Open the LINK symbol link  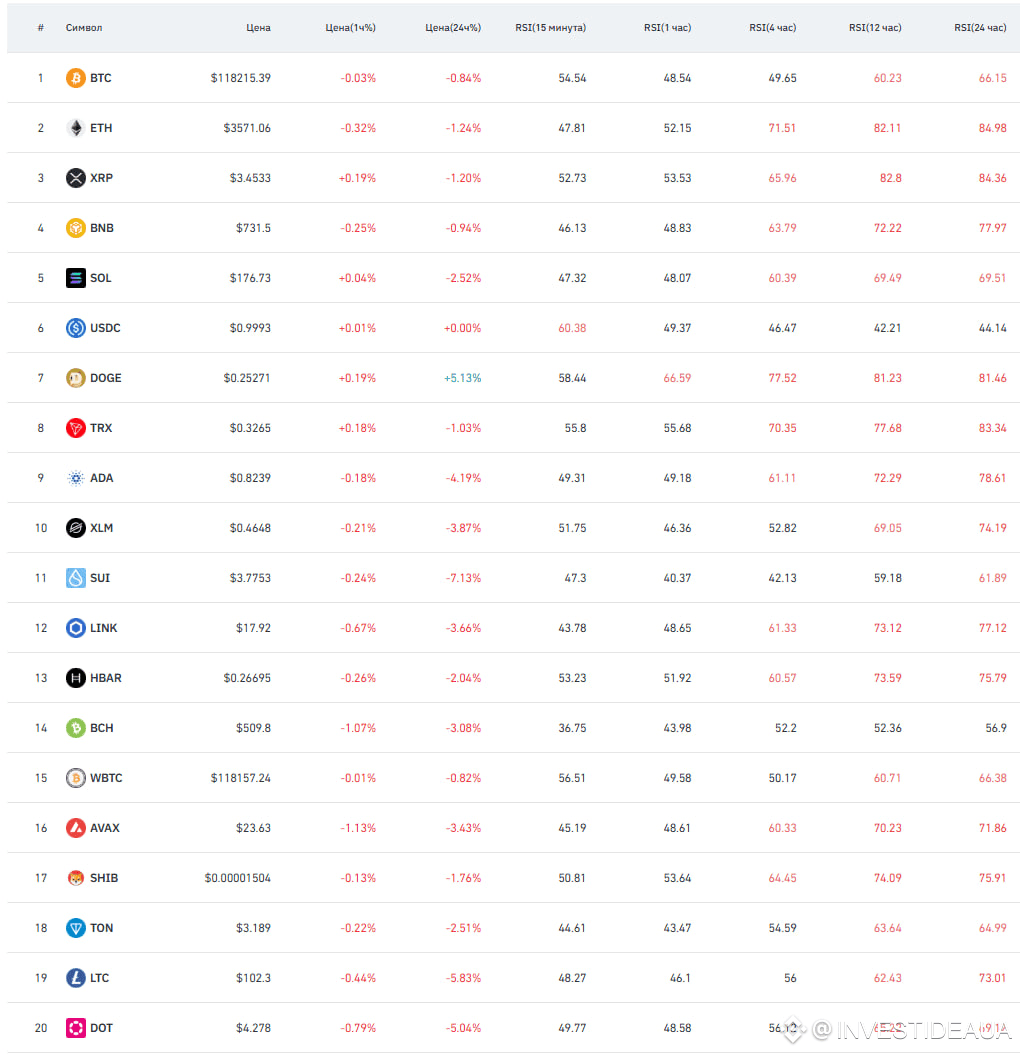pyautogui.click(x=104, y=628)
